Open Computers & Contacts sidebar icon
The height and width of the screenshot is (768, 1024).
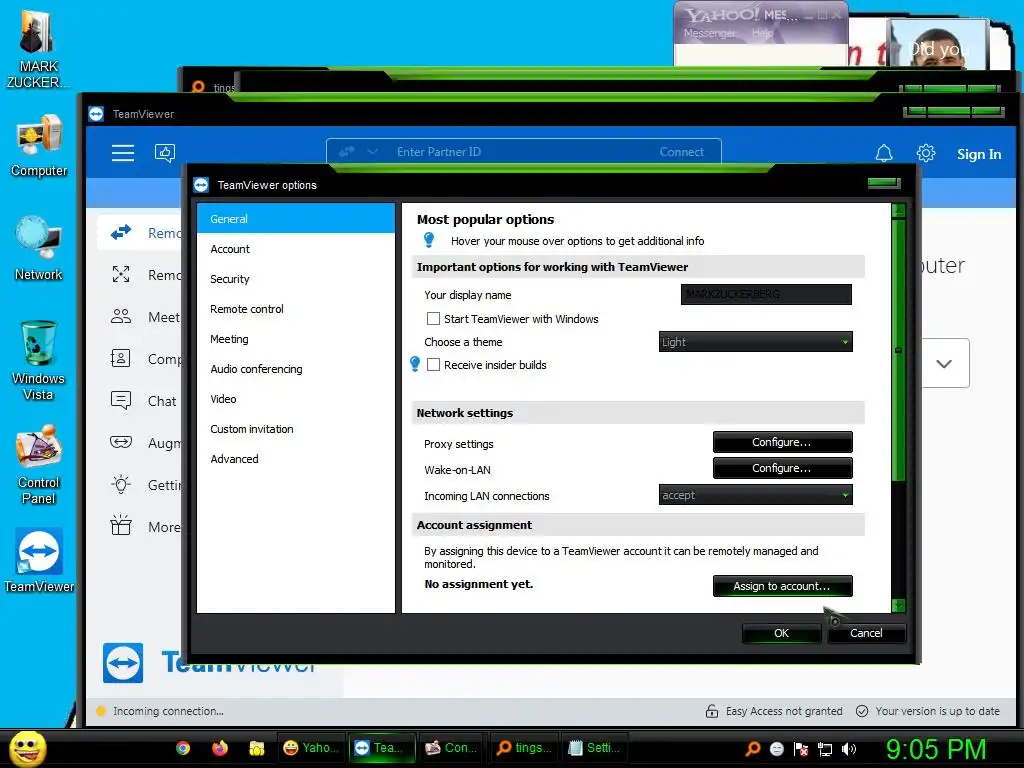click(x=121, y=359)
